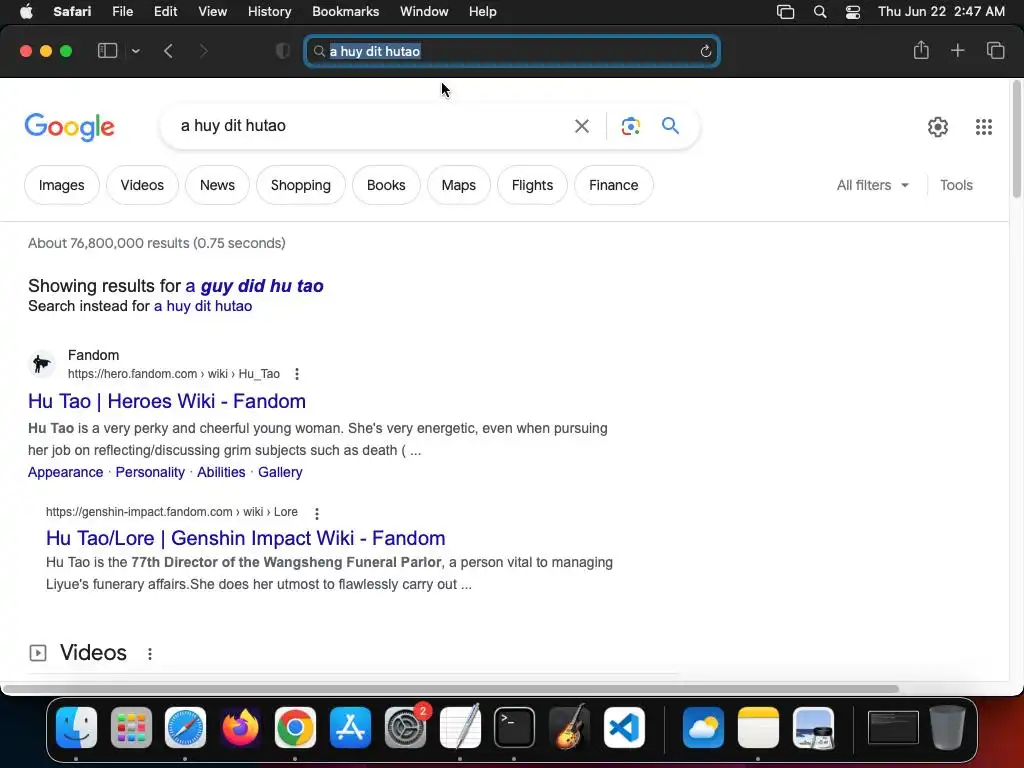
Task: Open more options for genshin-impact.fandom.com result
Action: click(x=317, y=513)
